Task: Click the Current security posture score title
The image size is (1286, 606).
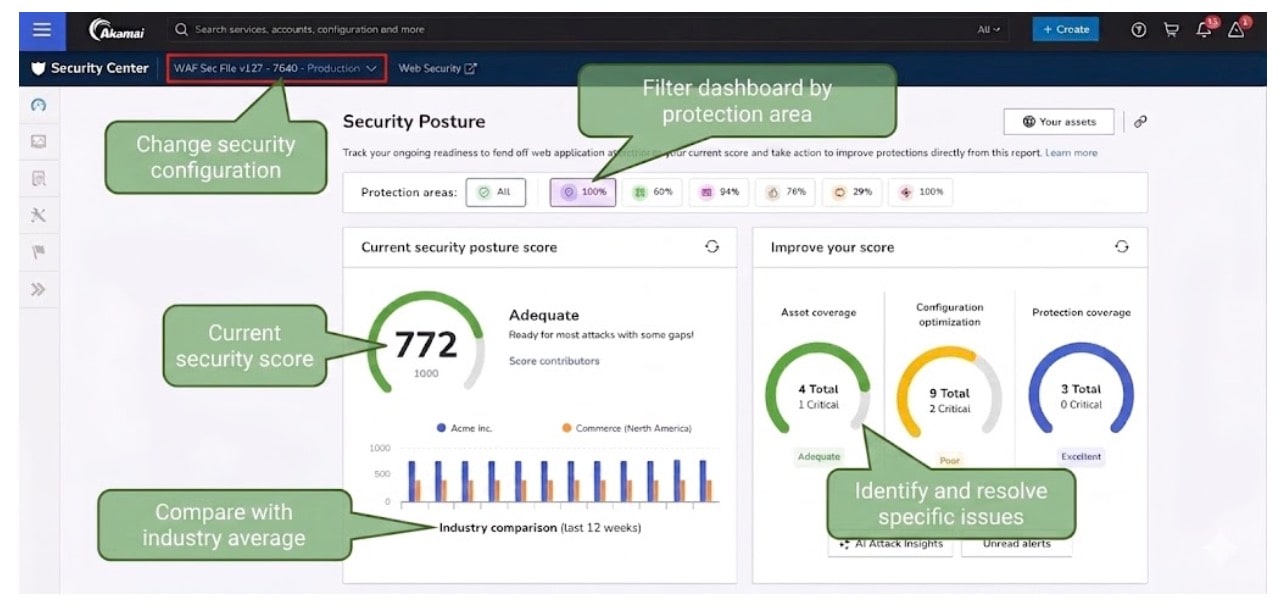Action: tap(459, 247)
